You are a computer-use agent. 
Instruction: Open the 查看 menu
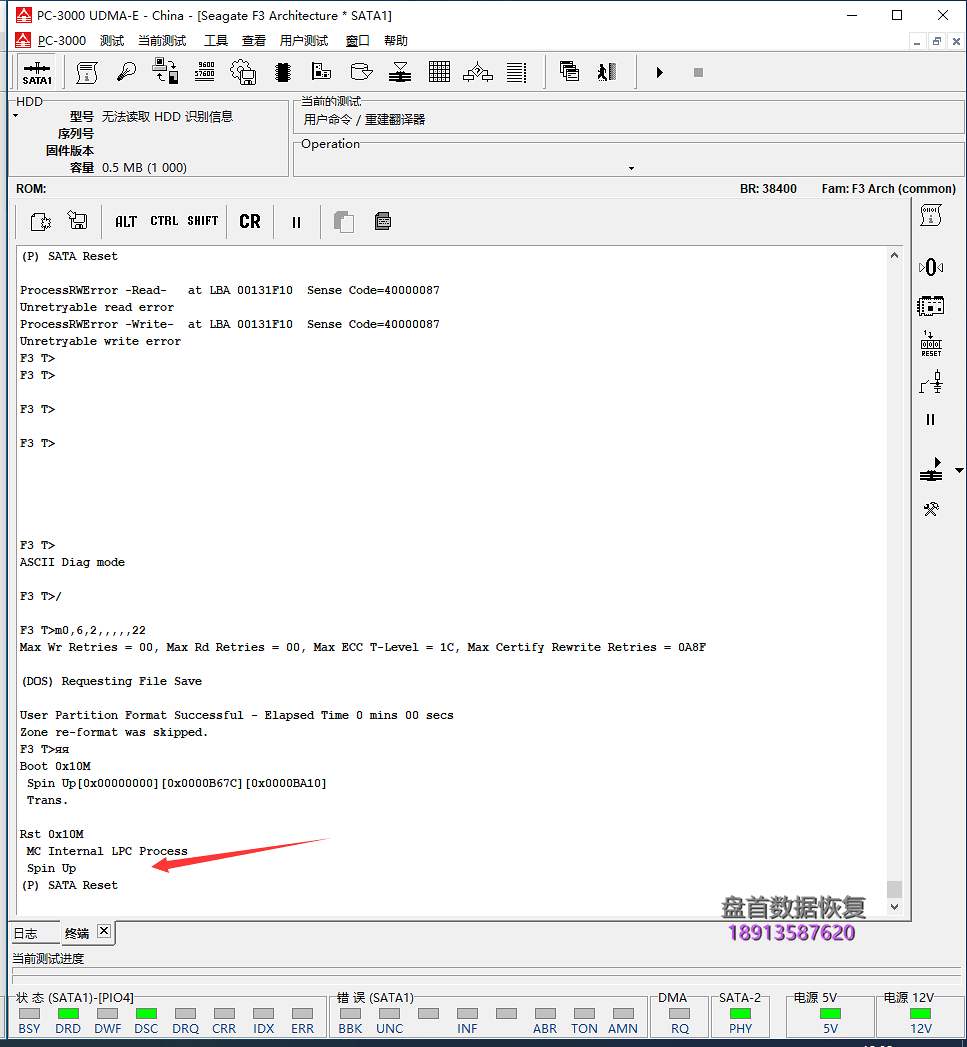[254, 41]
